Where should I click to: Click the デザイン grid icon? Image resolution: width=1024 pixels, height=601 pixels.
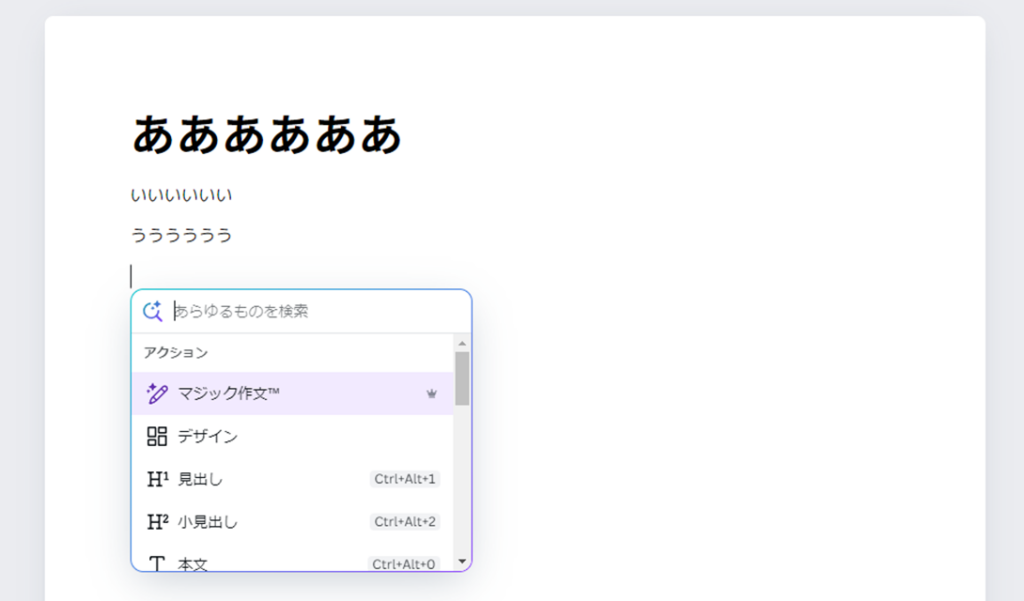[156, 436]
